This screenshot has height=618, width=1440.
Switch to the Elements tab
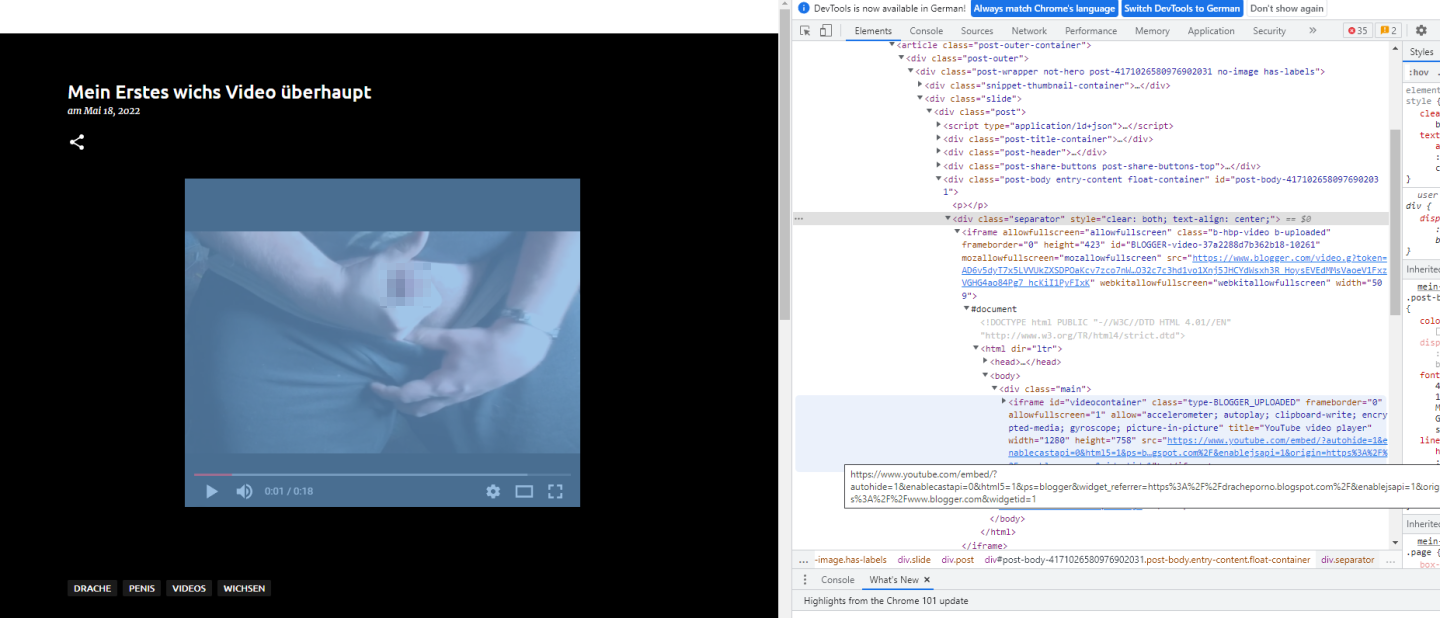(873, 31)
